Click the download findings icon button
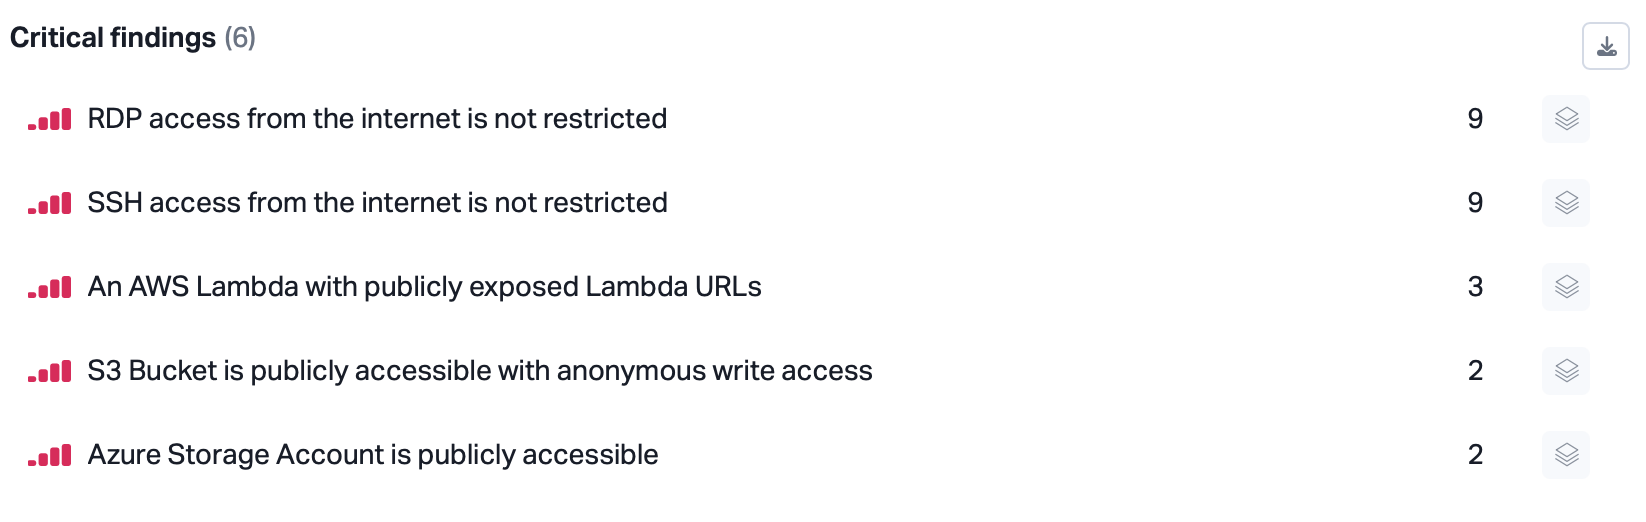Viewport: 1646px width, 522px height. coord(1605,47)
